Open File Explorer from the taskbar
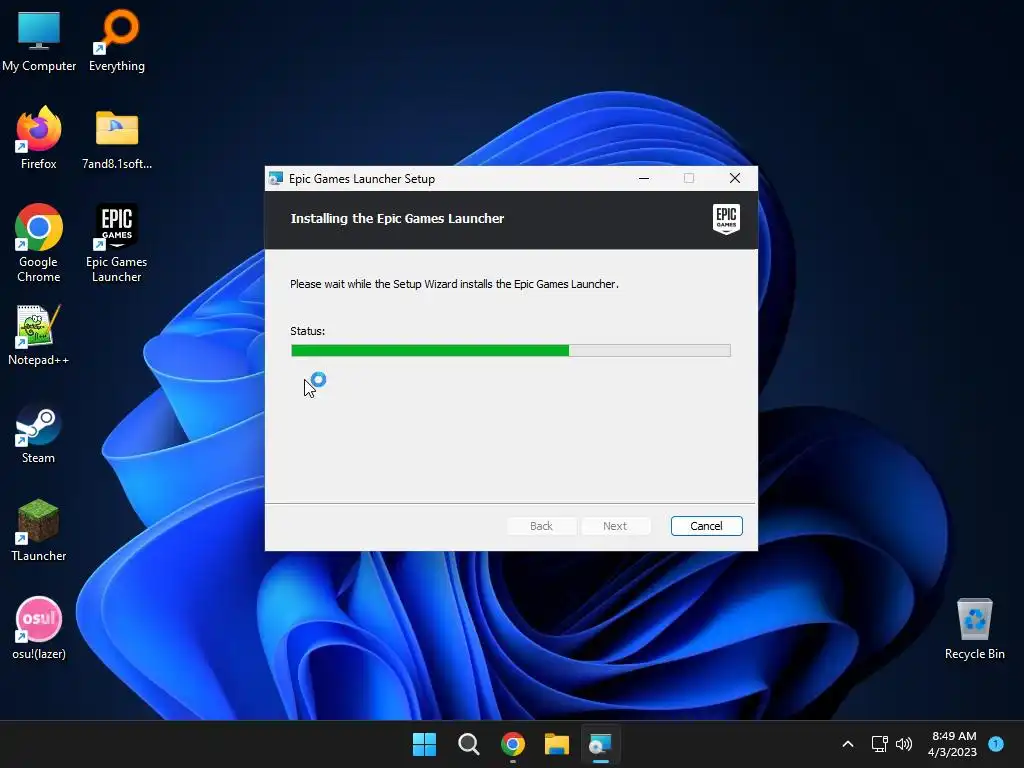Screen dimensions: 1024x768 tap(557, 744)
